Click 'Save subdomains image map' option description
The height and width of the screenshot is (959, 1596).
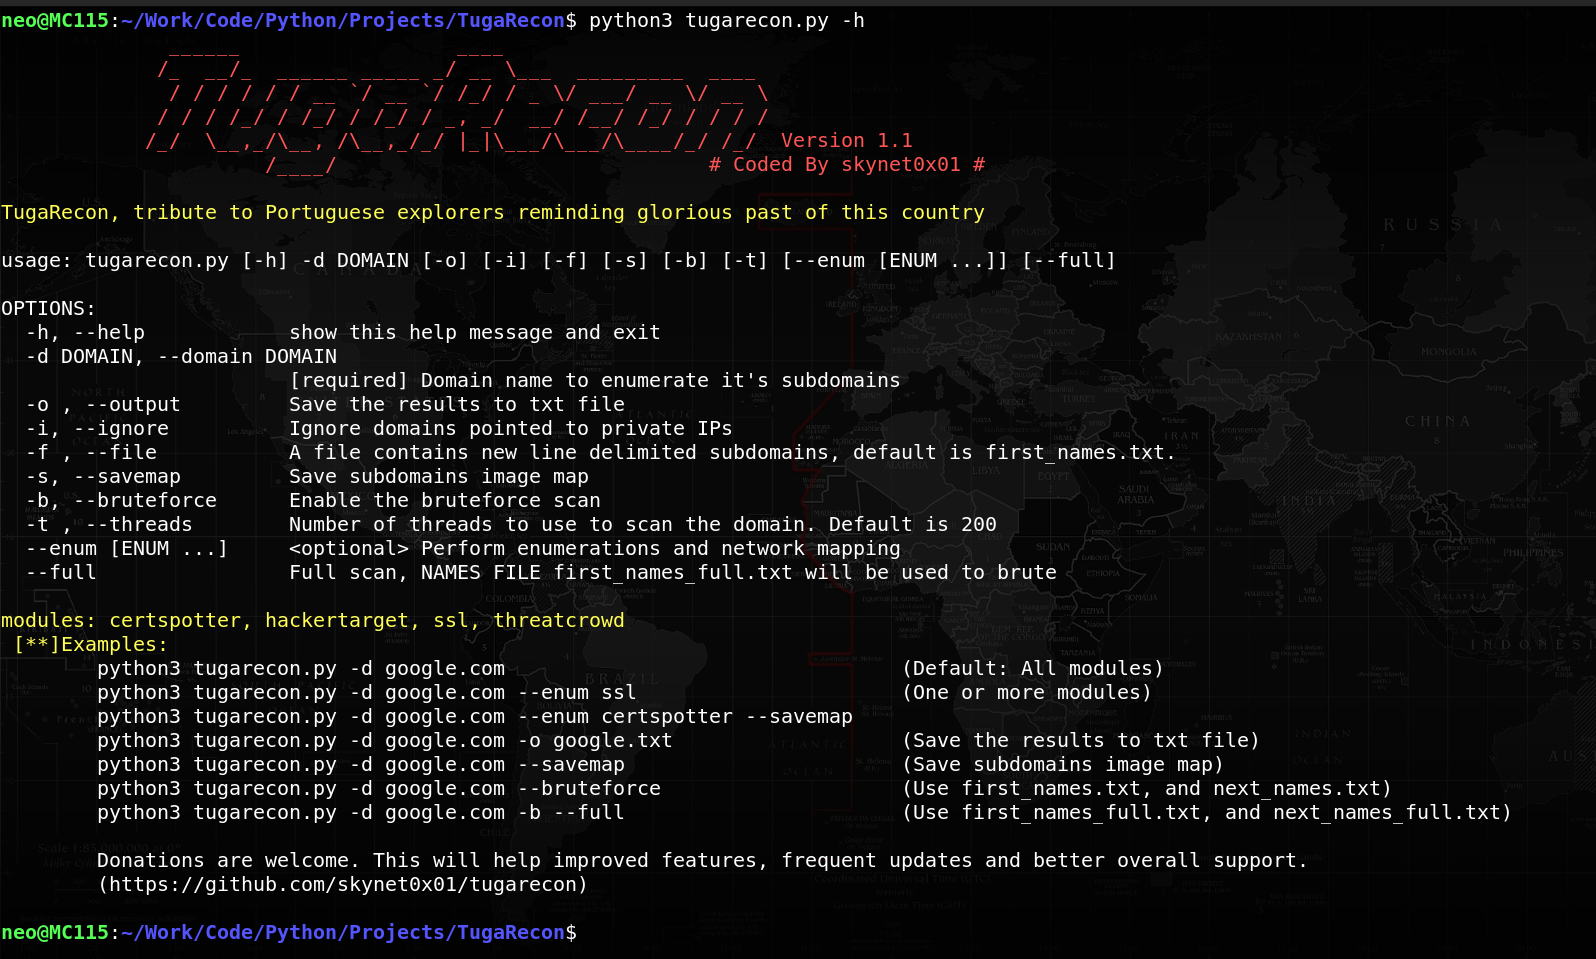[439, 476]
